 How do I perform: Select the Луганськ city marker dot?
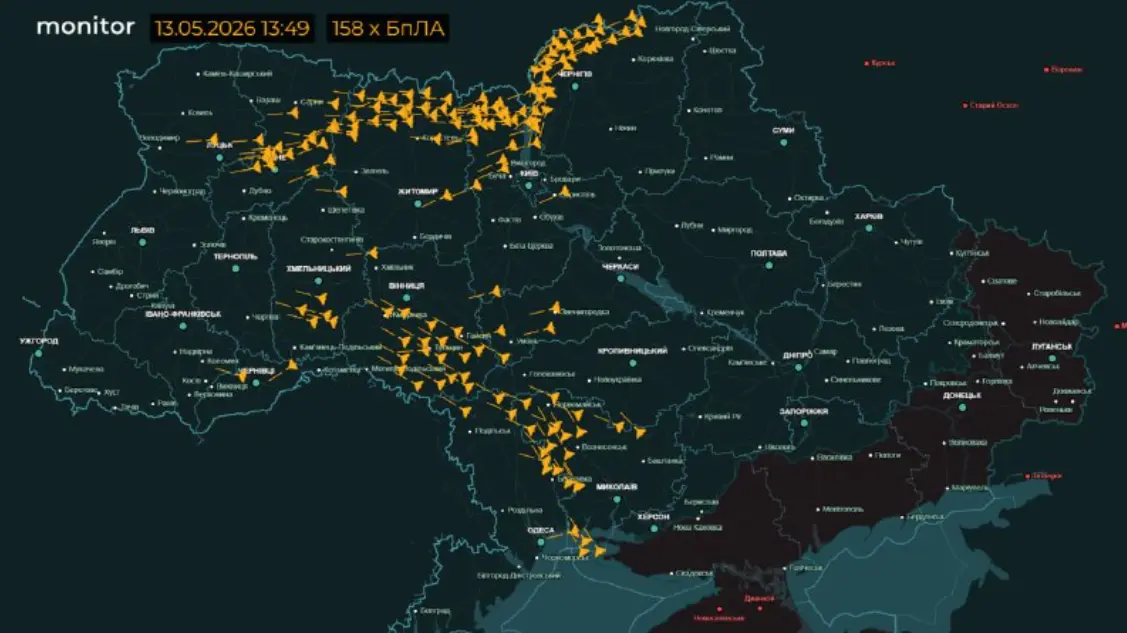pyautogui.click(x=1052, y=358)
